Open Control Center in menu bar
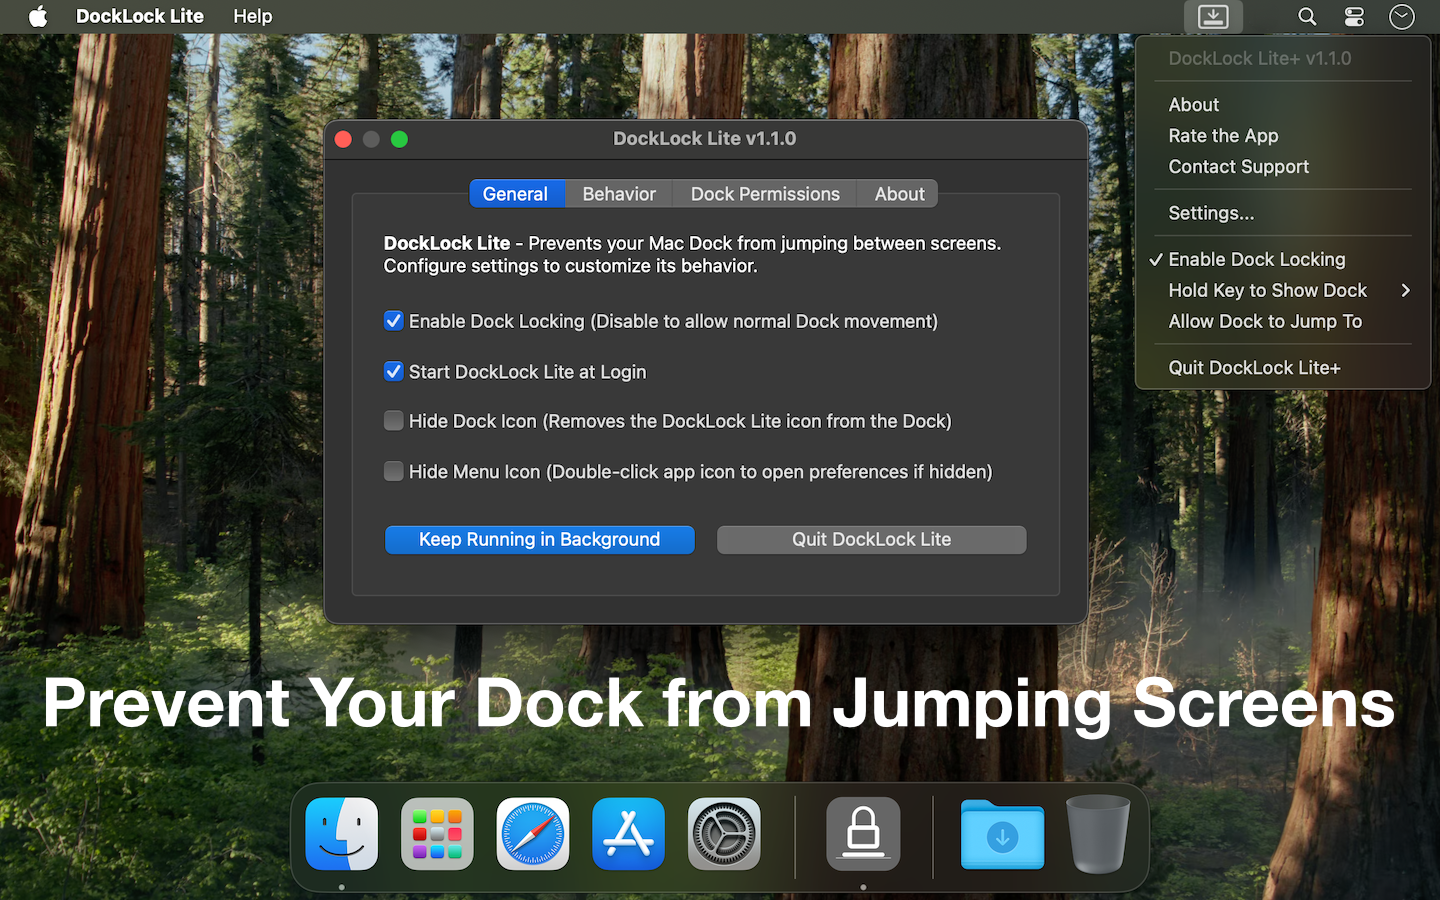This screenshot has width=1440, height=900. [x=1354, y=16]
